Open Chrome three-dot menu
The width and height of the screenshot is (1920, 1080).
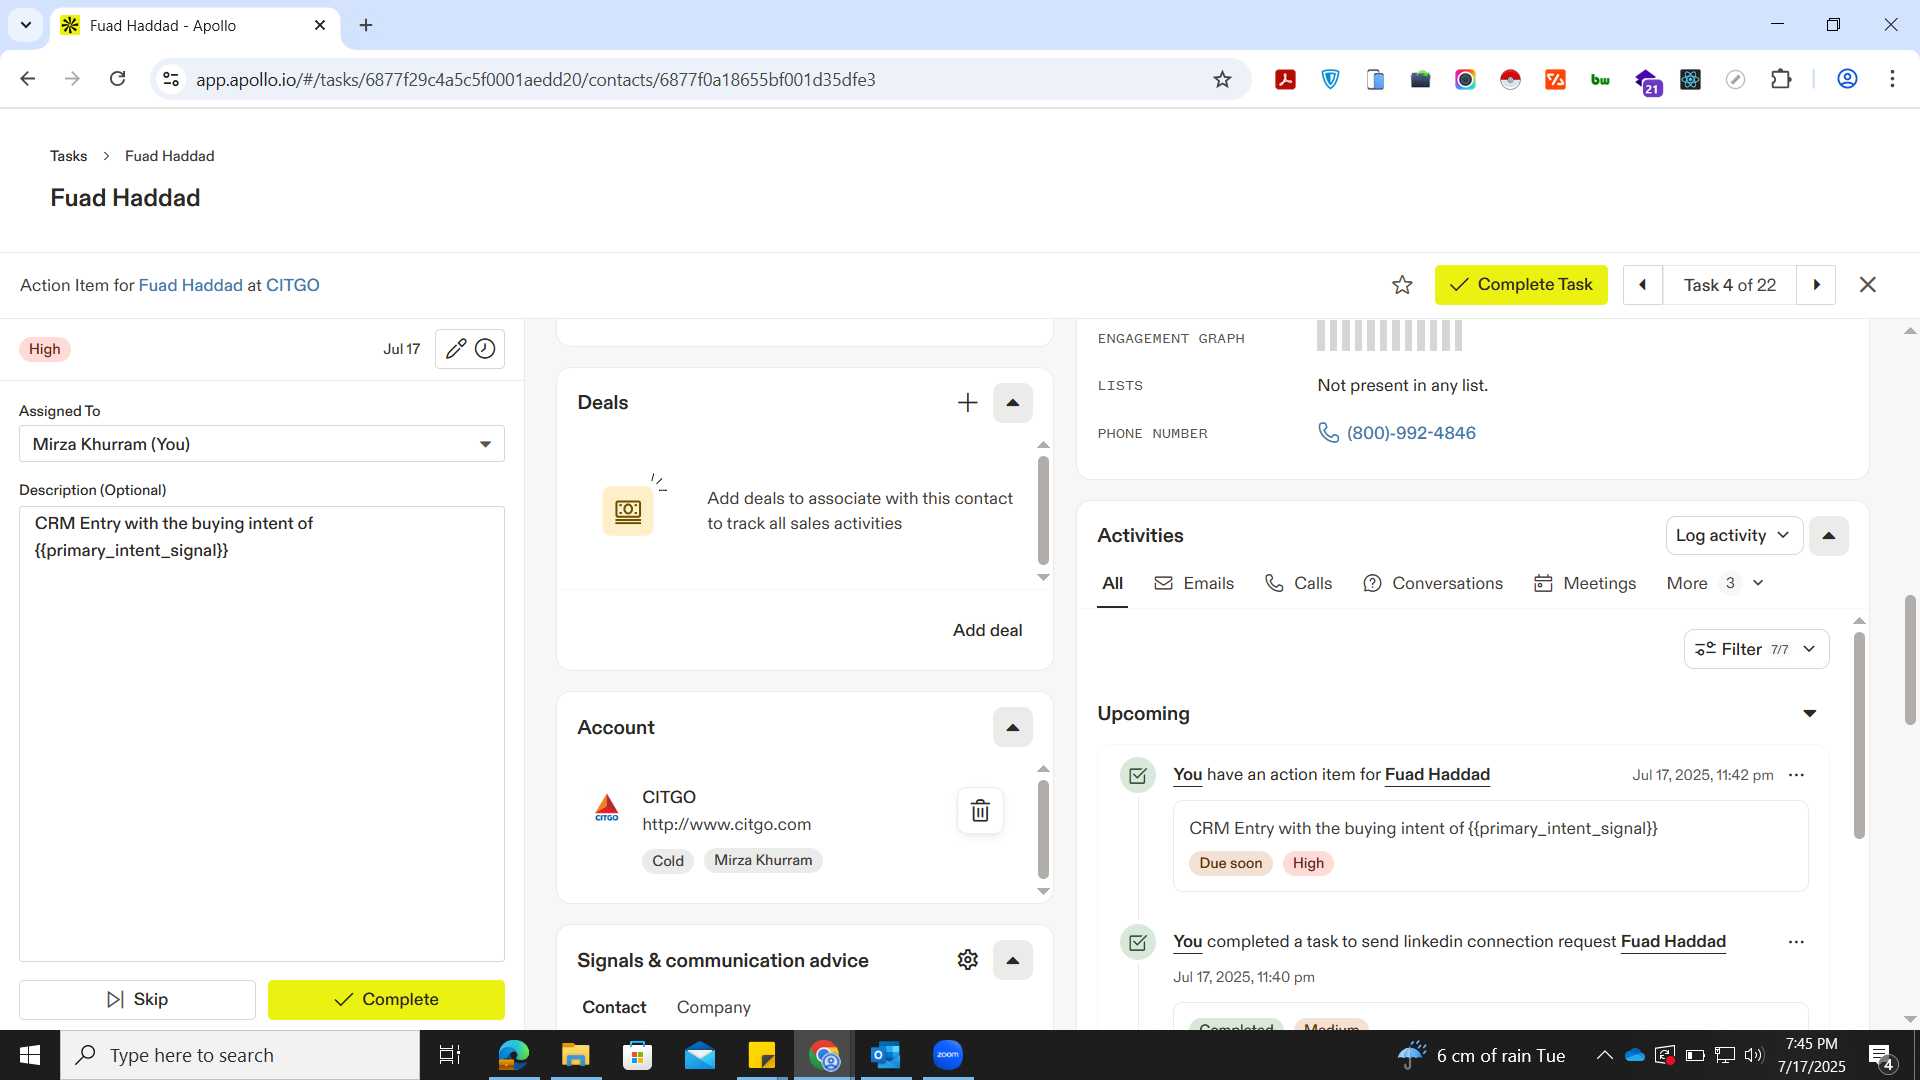(1892, 79)
